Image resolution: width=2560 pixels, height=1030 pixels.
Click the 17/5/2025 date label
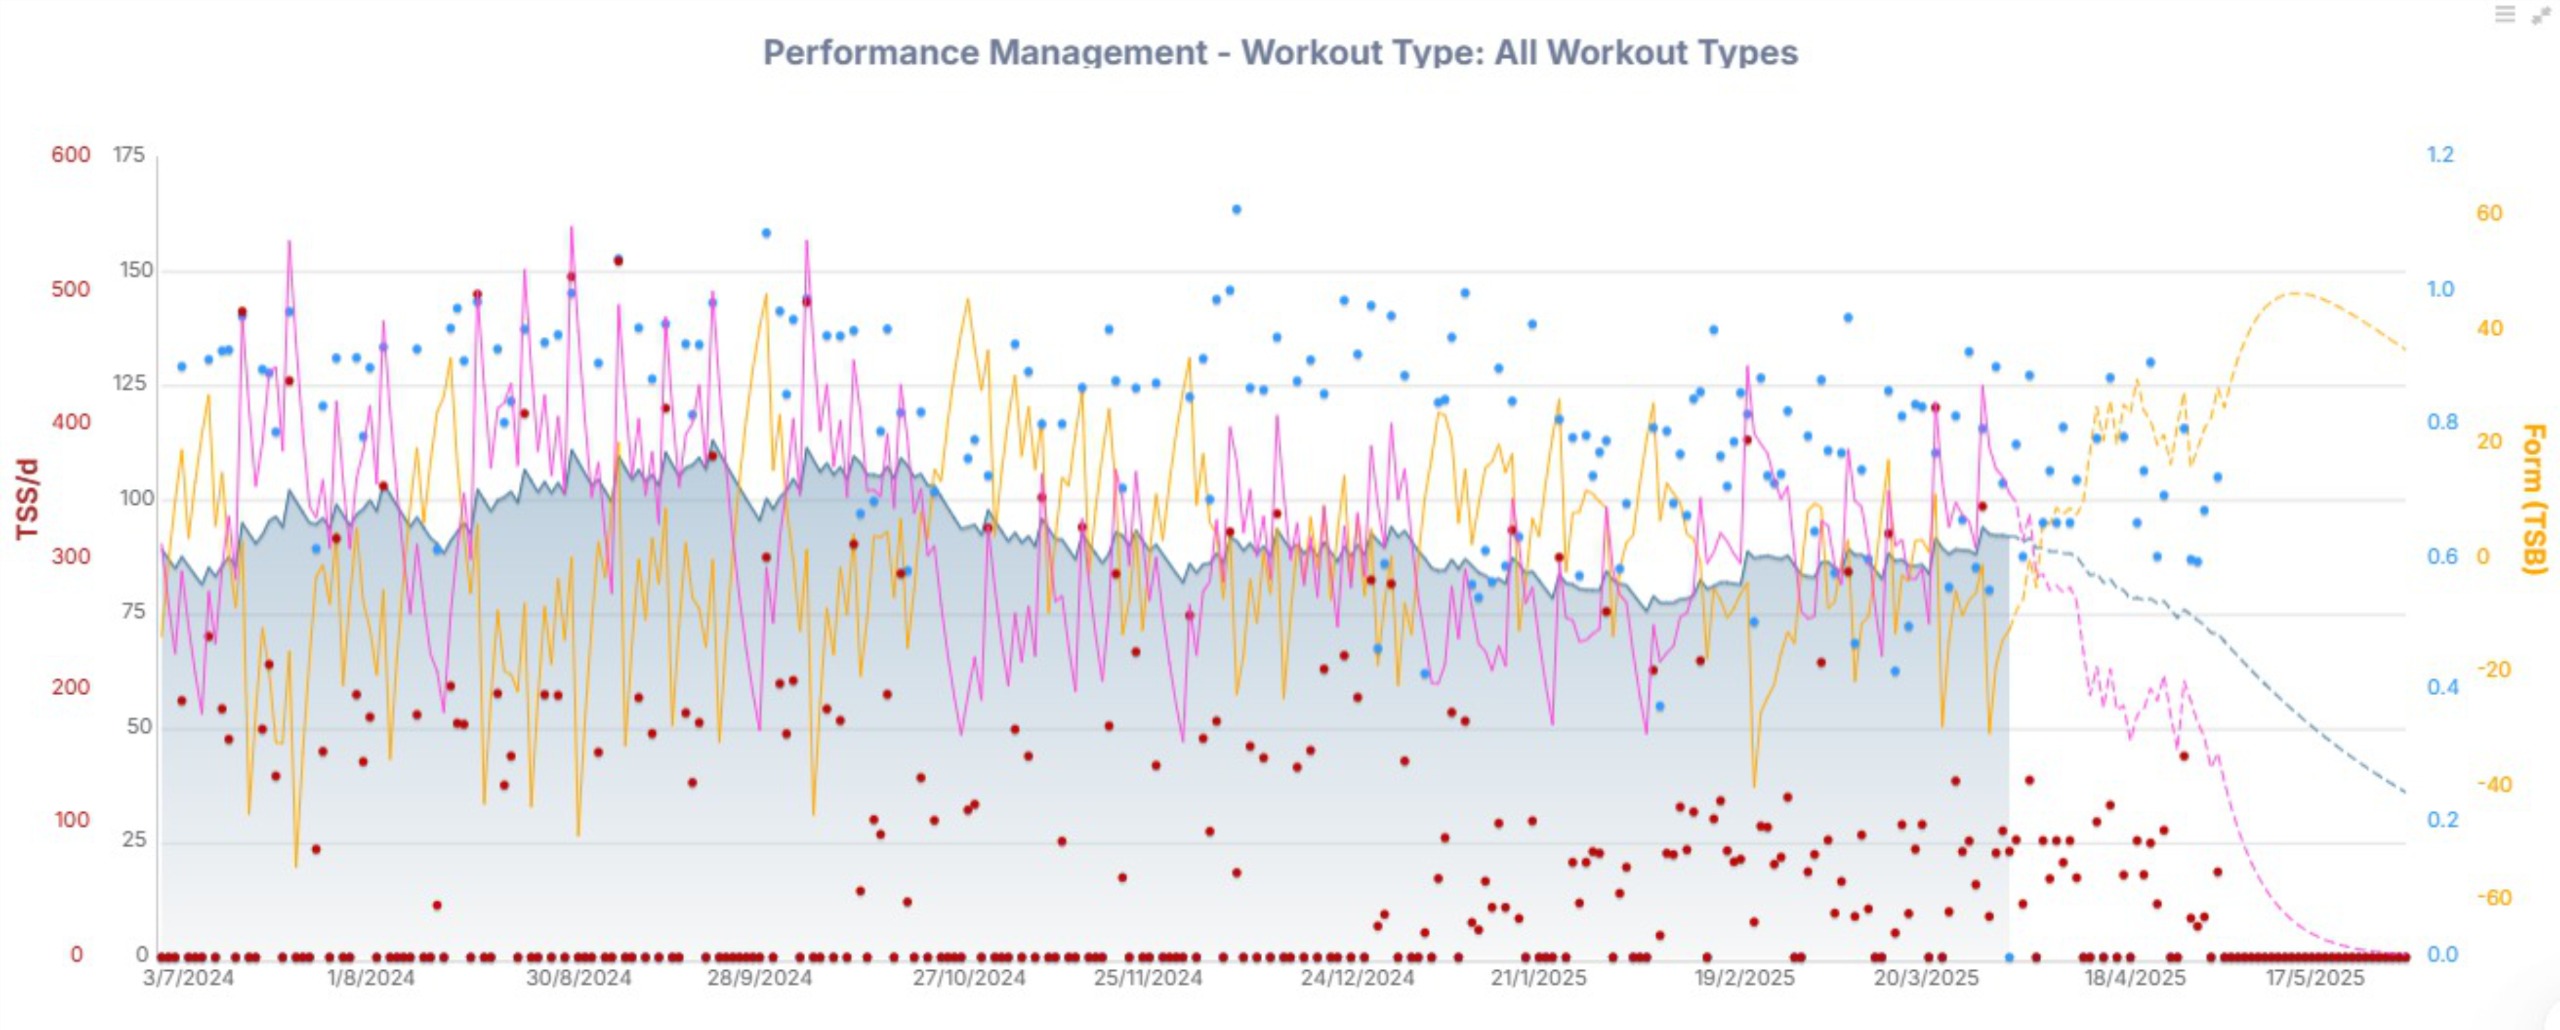pos(2315,977)
